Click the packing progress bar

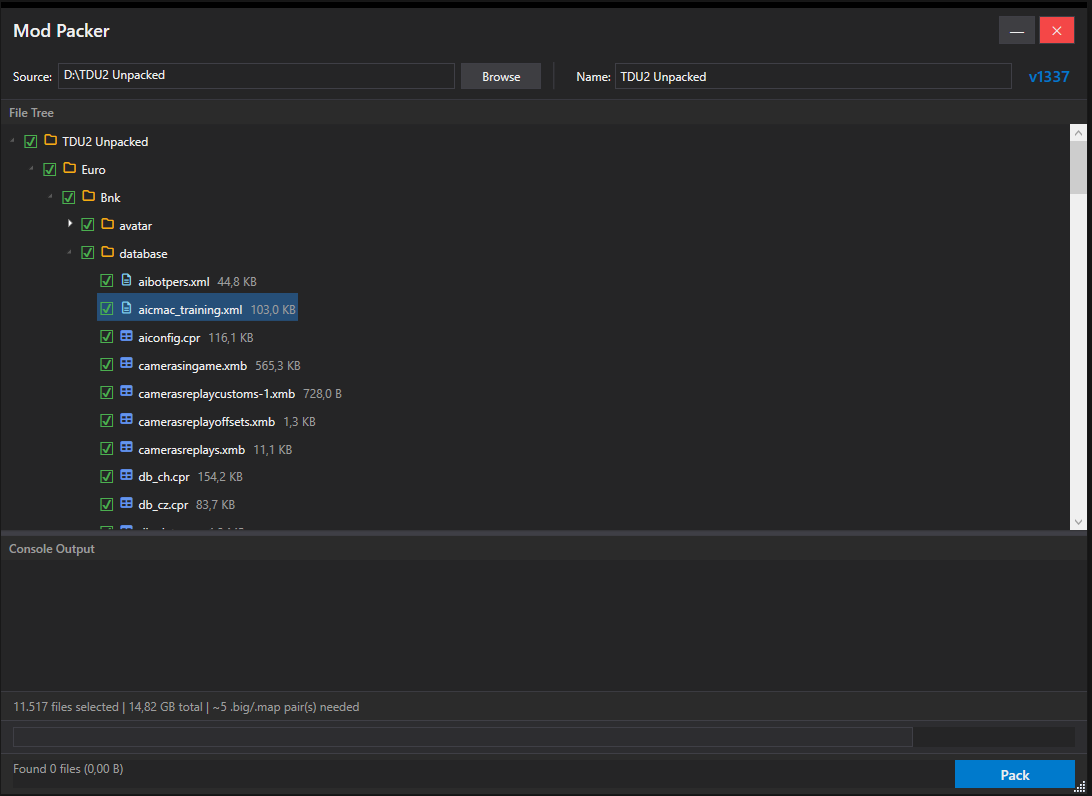[462, 737]
